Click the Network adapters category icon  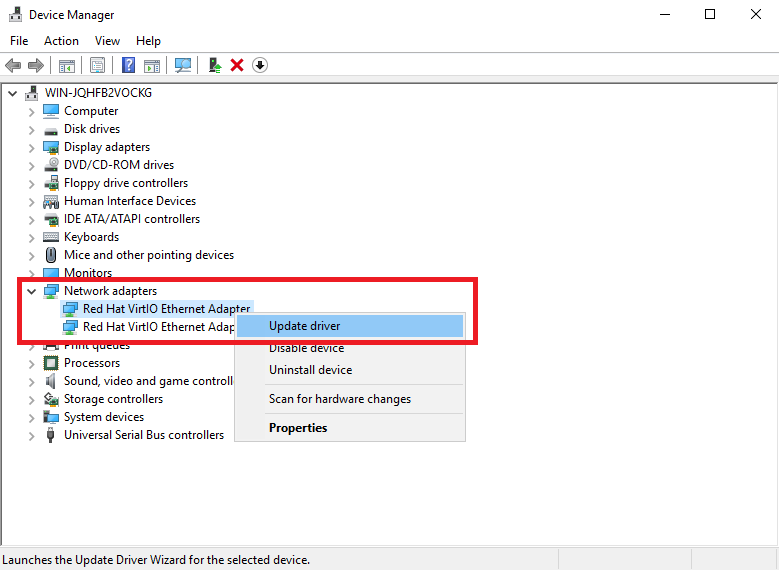pyautogui.click(x=51, y=291)
